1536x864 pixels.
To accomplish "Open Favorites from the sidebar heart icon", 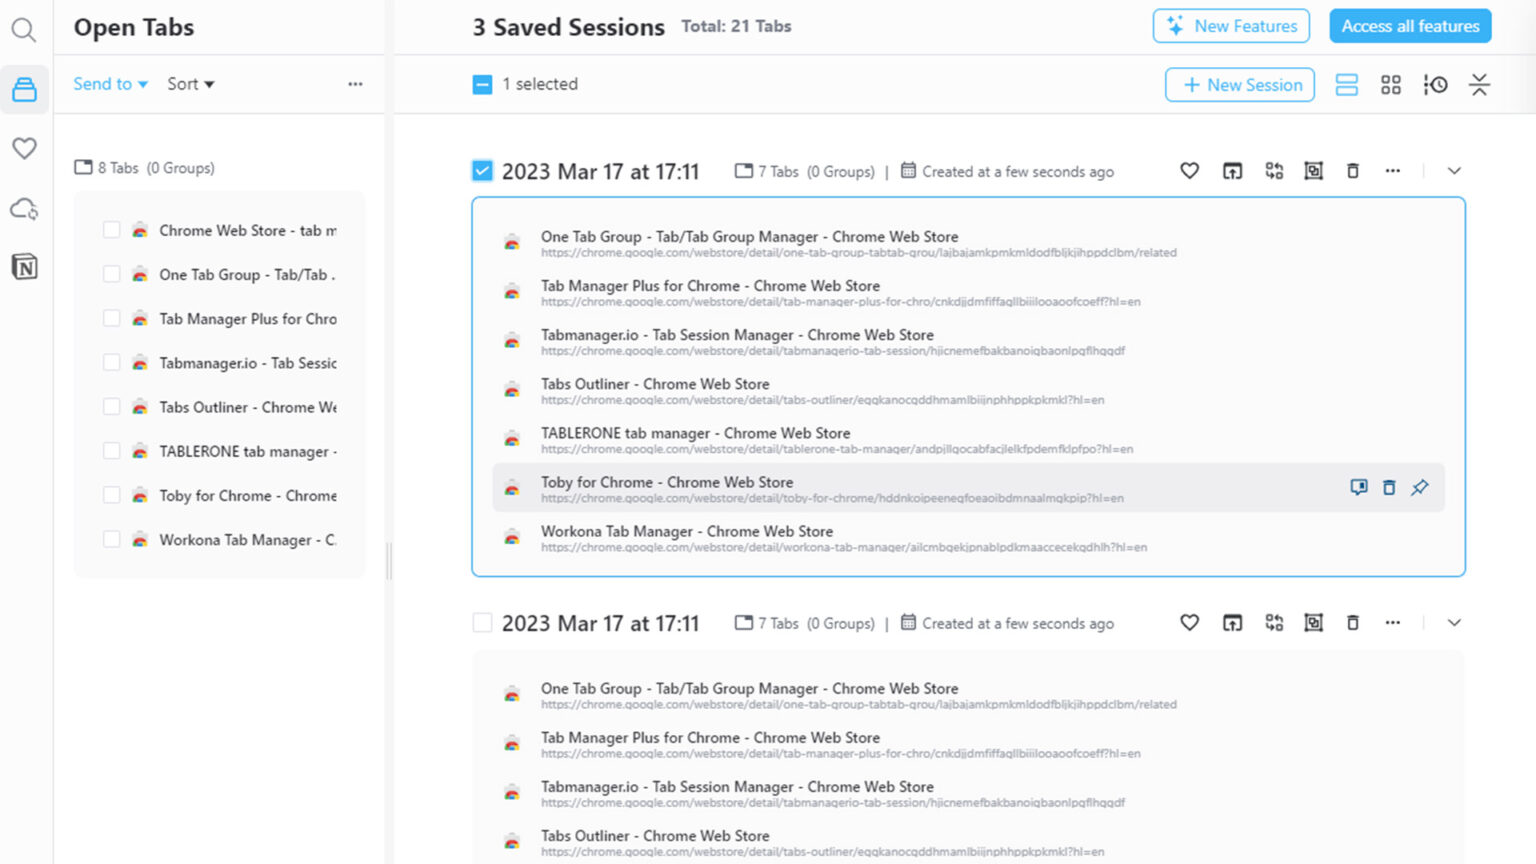I will coord(24,148).
